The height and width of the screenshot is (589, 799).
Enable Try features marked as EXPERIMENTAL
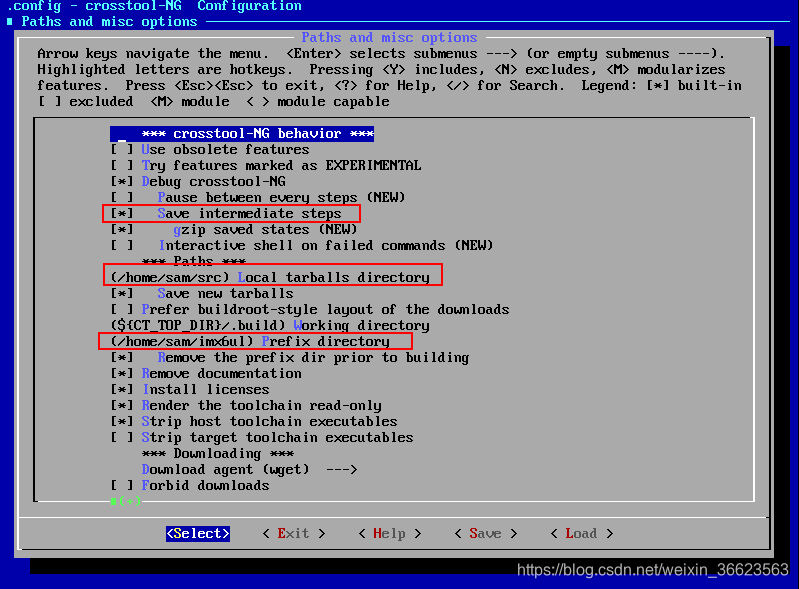point(265,165)
